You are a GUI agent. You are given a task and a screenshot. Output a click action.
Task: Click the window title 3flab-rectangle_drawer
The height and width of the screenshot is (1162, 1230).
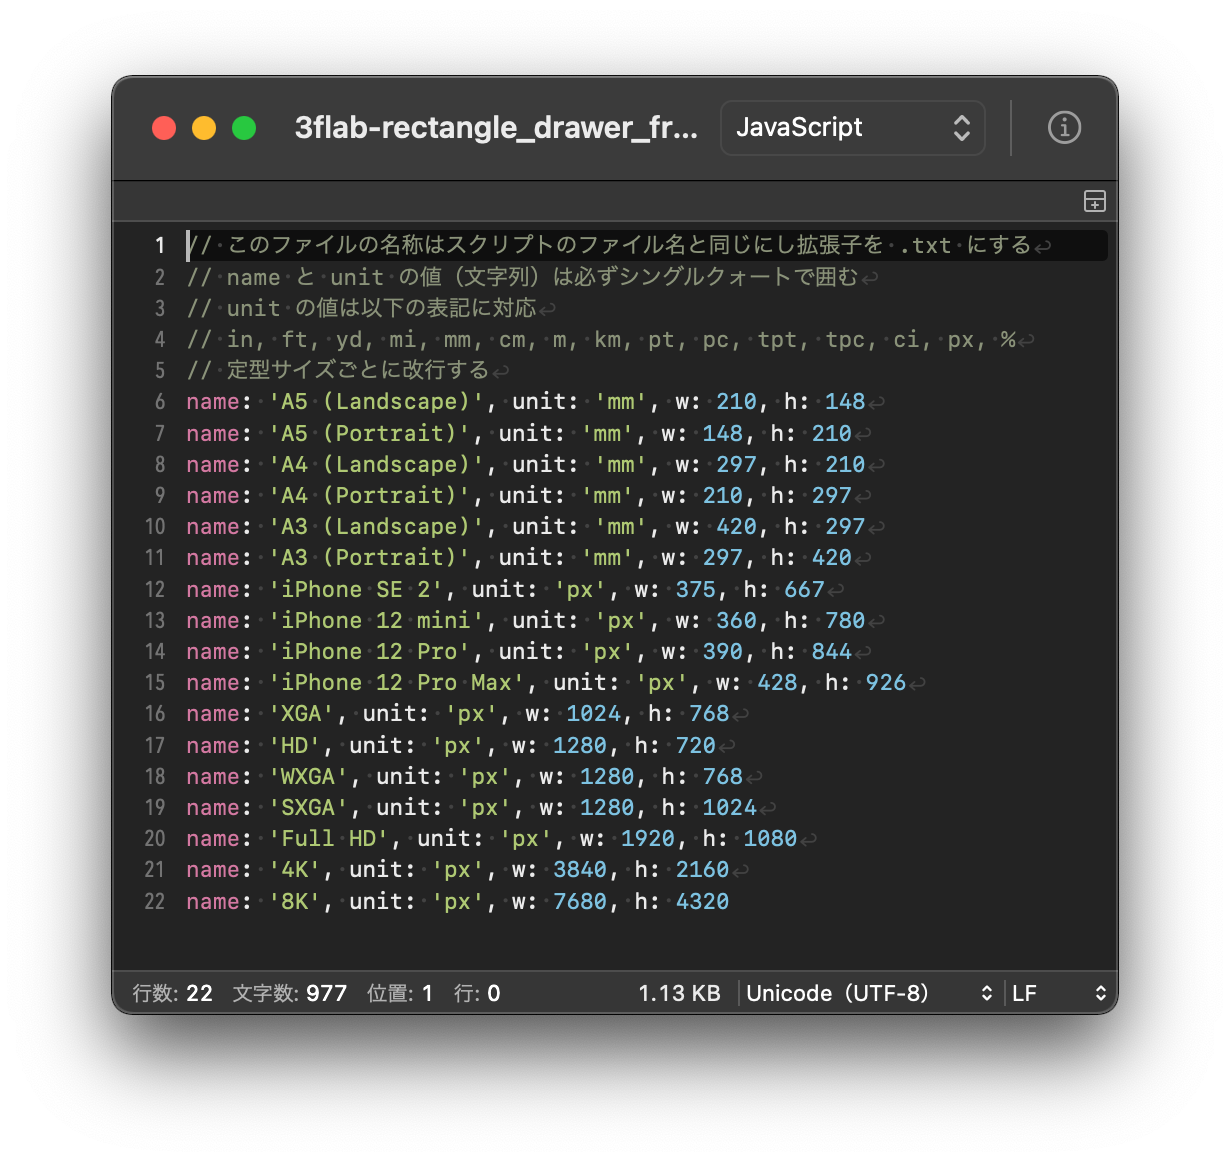click(496, 128)
